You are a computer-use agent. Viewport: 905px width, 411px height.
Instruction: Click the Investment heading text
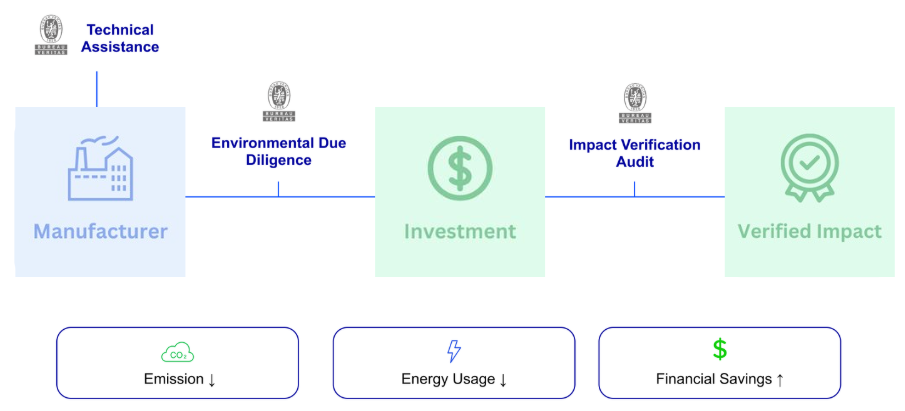click(x=460, y=232)
